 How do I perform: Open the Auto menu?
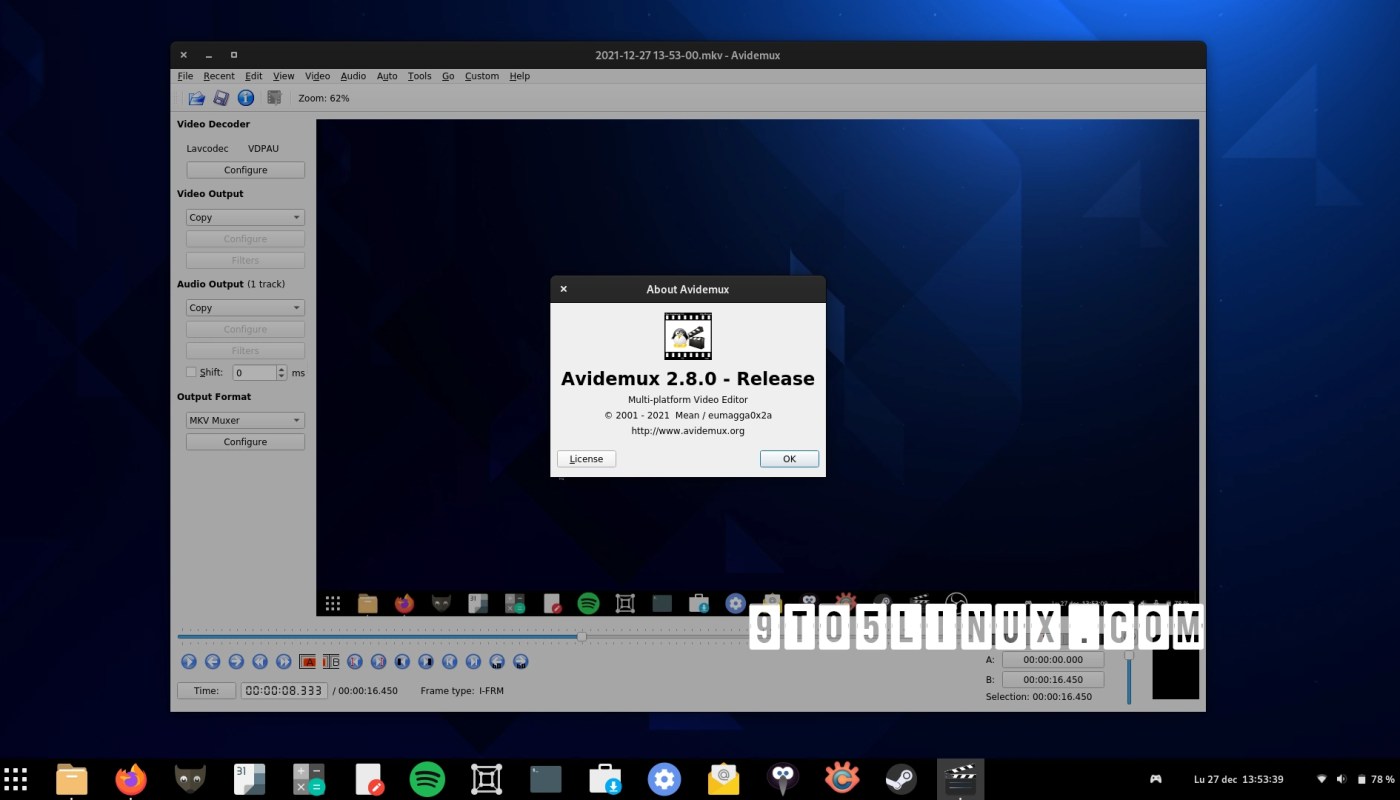coord(387,76)
